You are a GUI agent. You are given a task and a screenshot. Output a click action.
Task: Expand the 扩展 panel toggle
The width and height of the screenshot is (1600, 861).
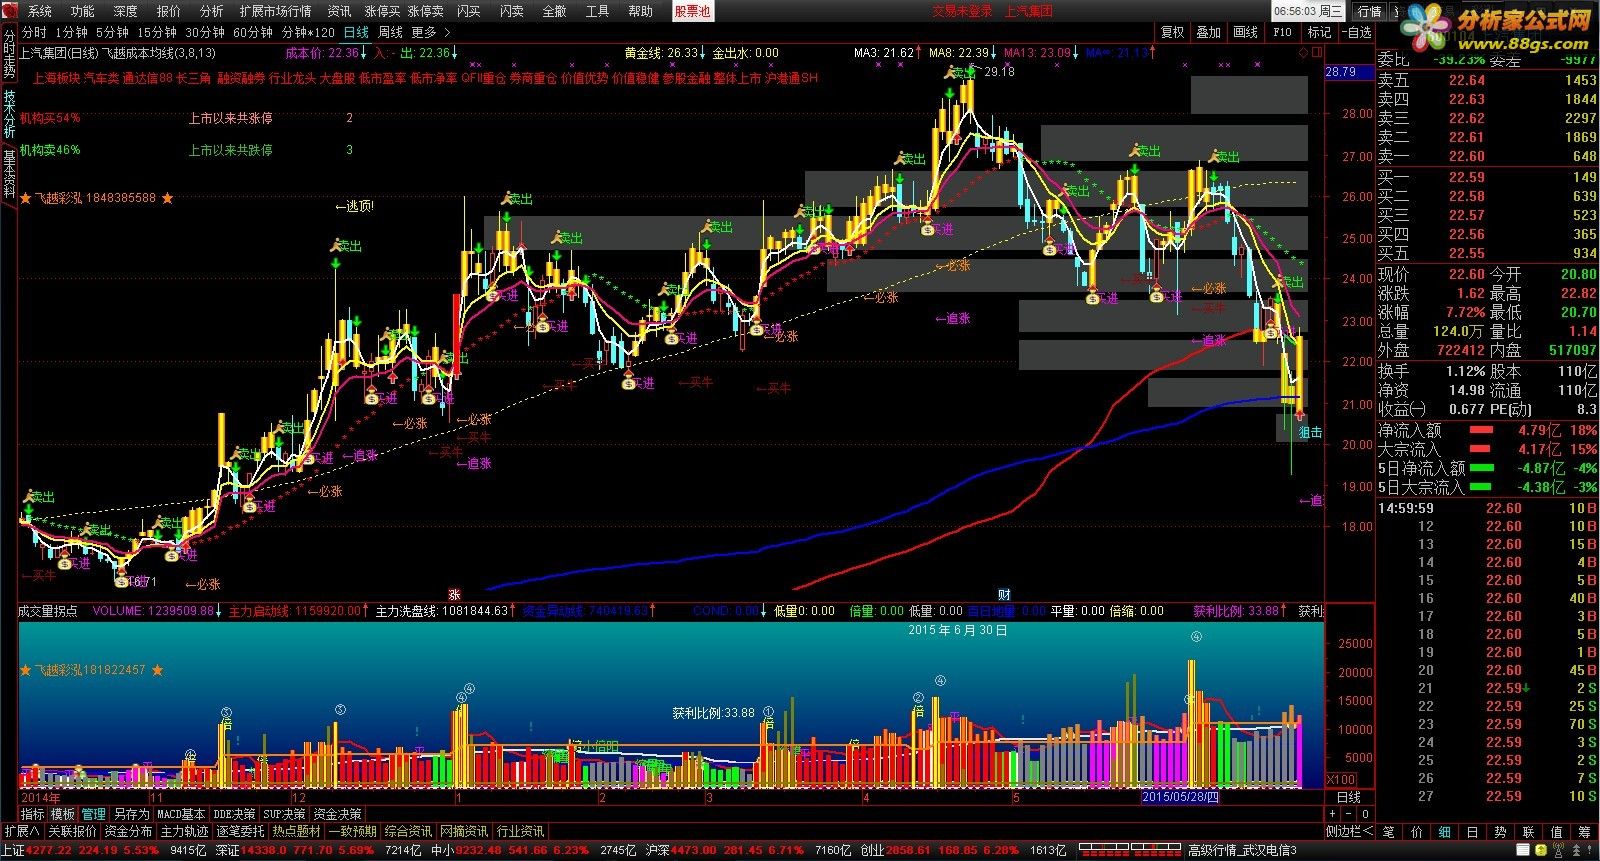pyautogui.click(x=22, y=831)
